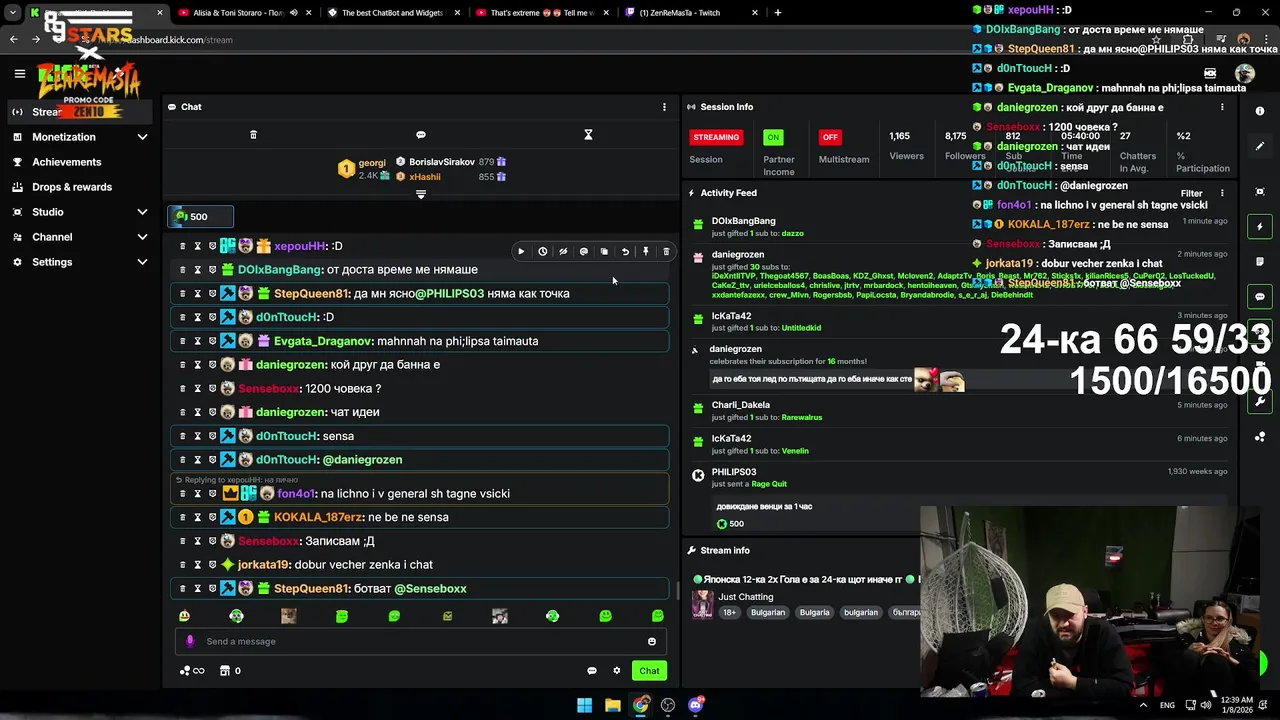
Task: Collapse the gift leaderboard with the down arrow
Action: (421, 194)
